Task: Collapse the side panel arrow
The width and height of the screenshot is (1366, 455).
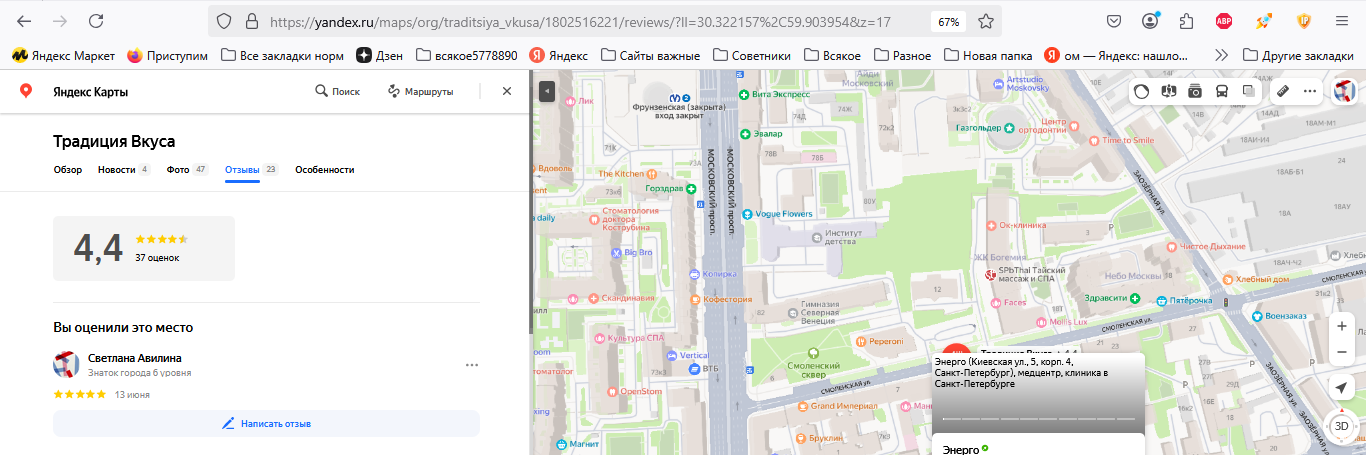Action: [546, 91]
